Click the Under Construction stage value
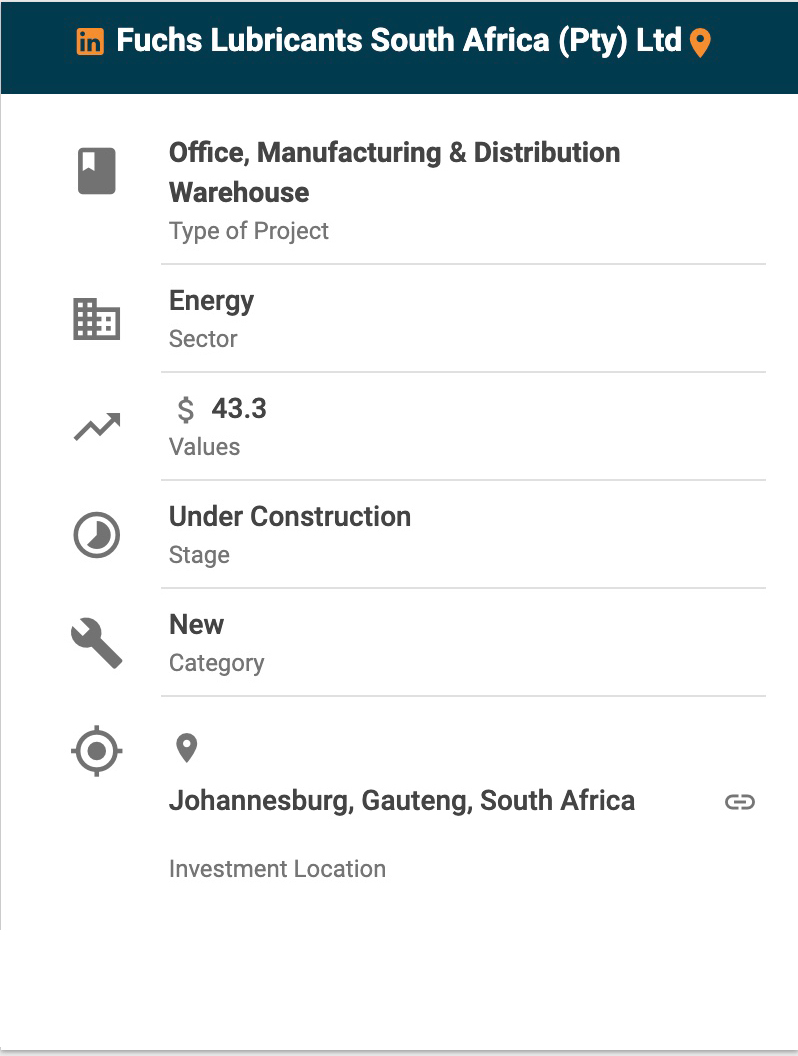This screenshot has height=1056, width=798. coord(289,516)
